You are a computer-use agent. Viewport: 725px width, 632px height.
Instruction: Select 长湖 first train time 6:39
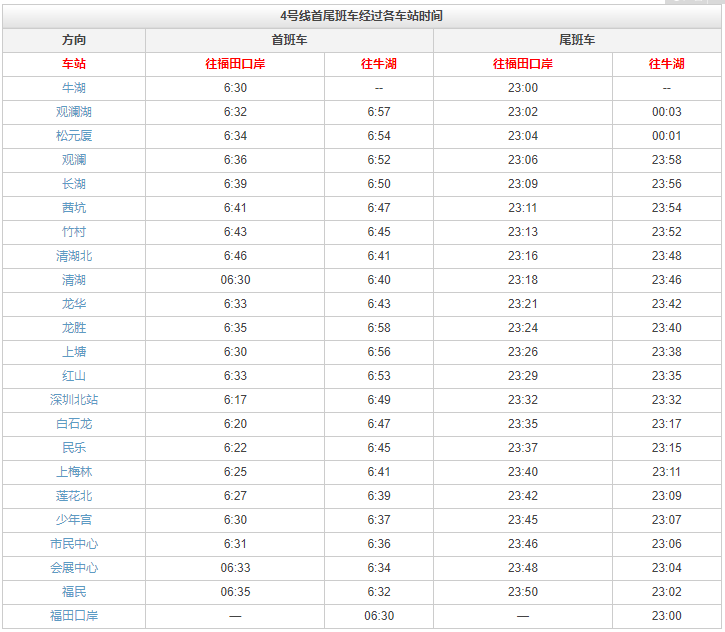(235, 184)
